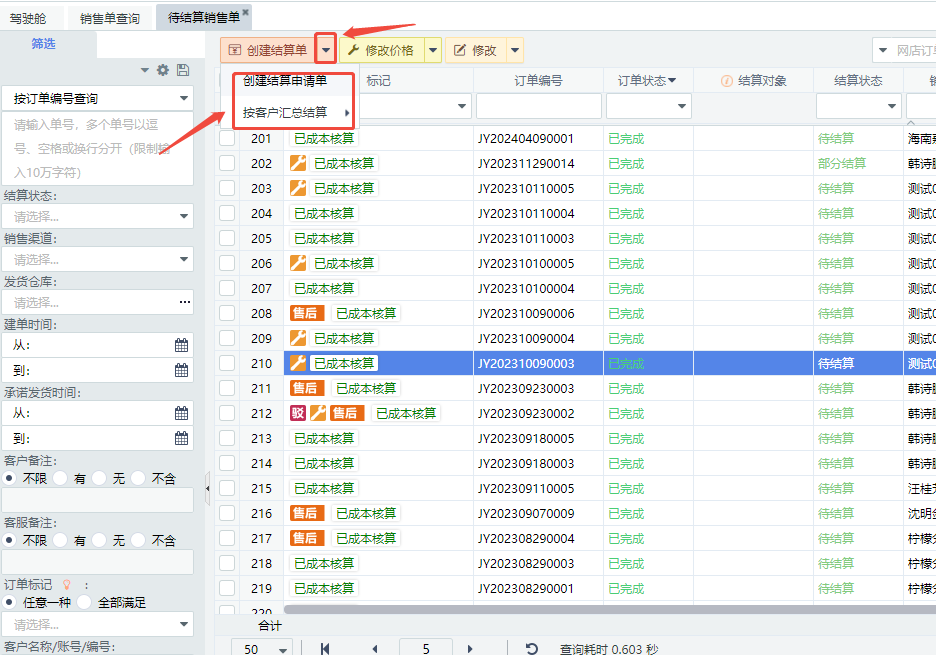Choose 创建结算申请单 from the menu
The image size is (936, 655).
tap(285, 81)
